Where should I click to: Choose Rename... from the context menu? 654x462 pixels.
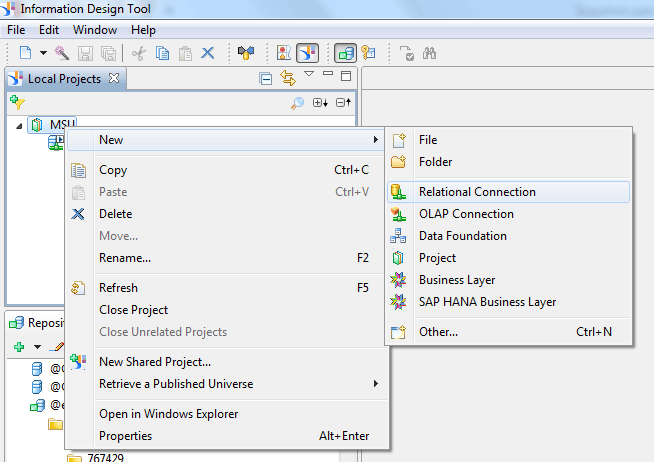click(225, 258)
